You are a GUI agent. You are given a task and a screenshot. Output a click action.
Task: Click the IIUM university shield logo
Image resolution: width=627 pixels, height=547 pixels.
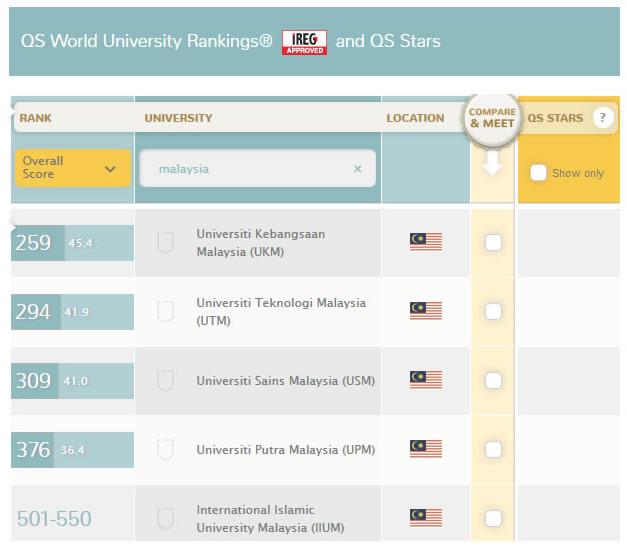[x=165, y=519]
